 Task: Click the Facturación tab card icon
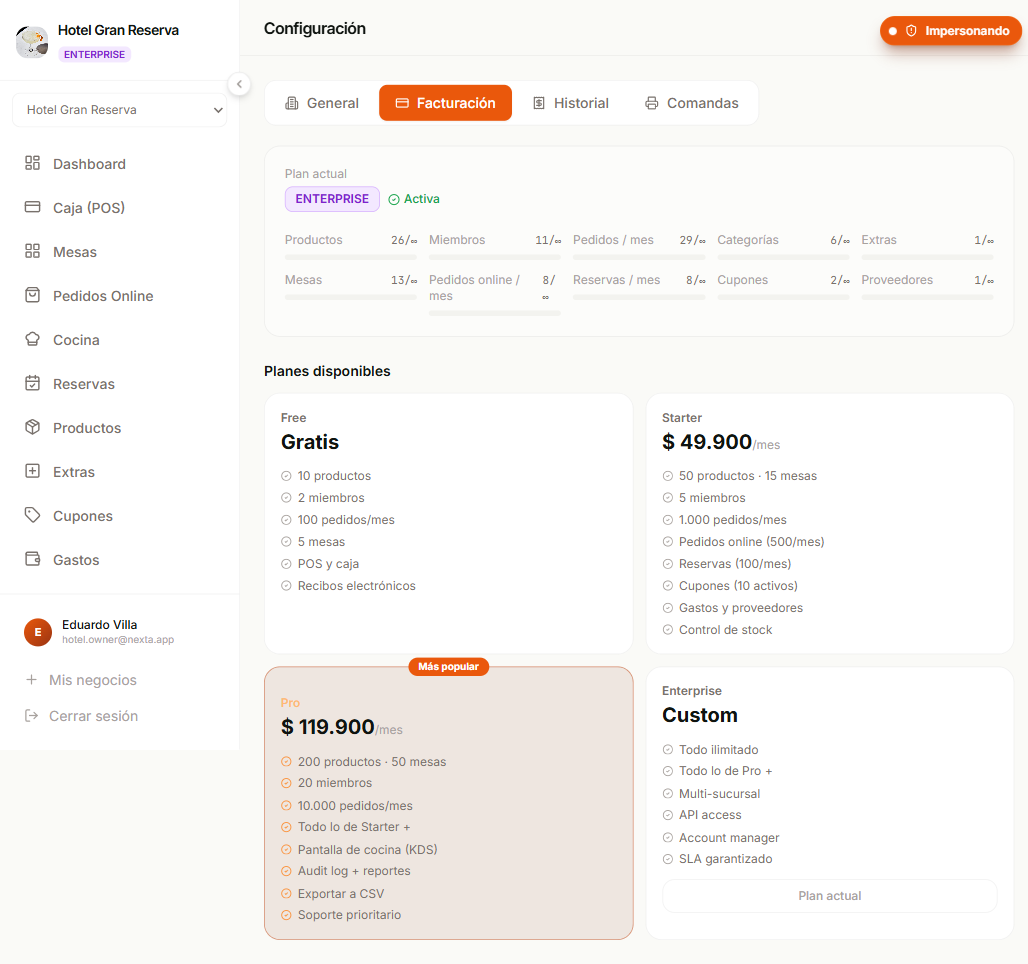tap(402, 103)
